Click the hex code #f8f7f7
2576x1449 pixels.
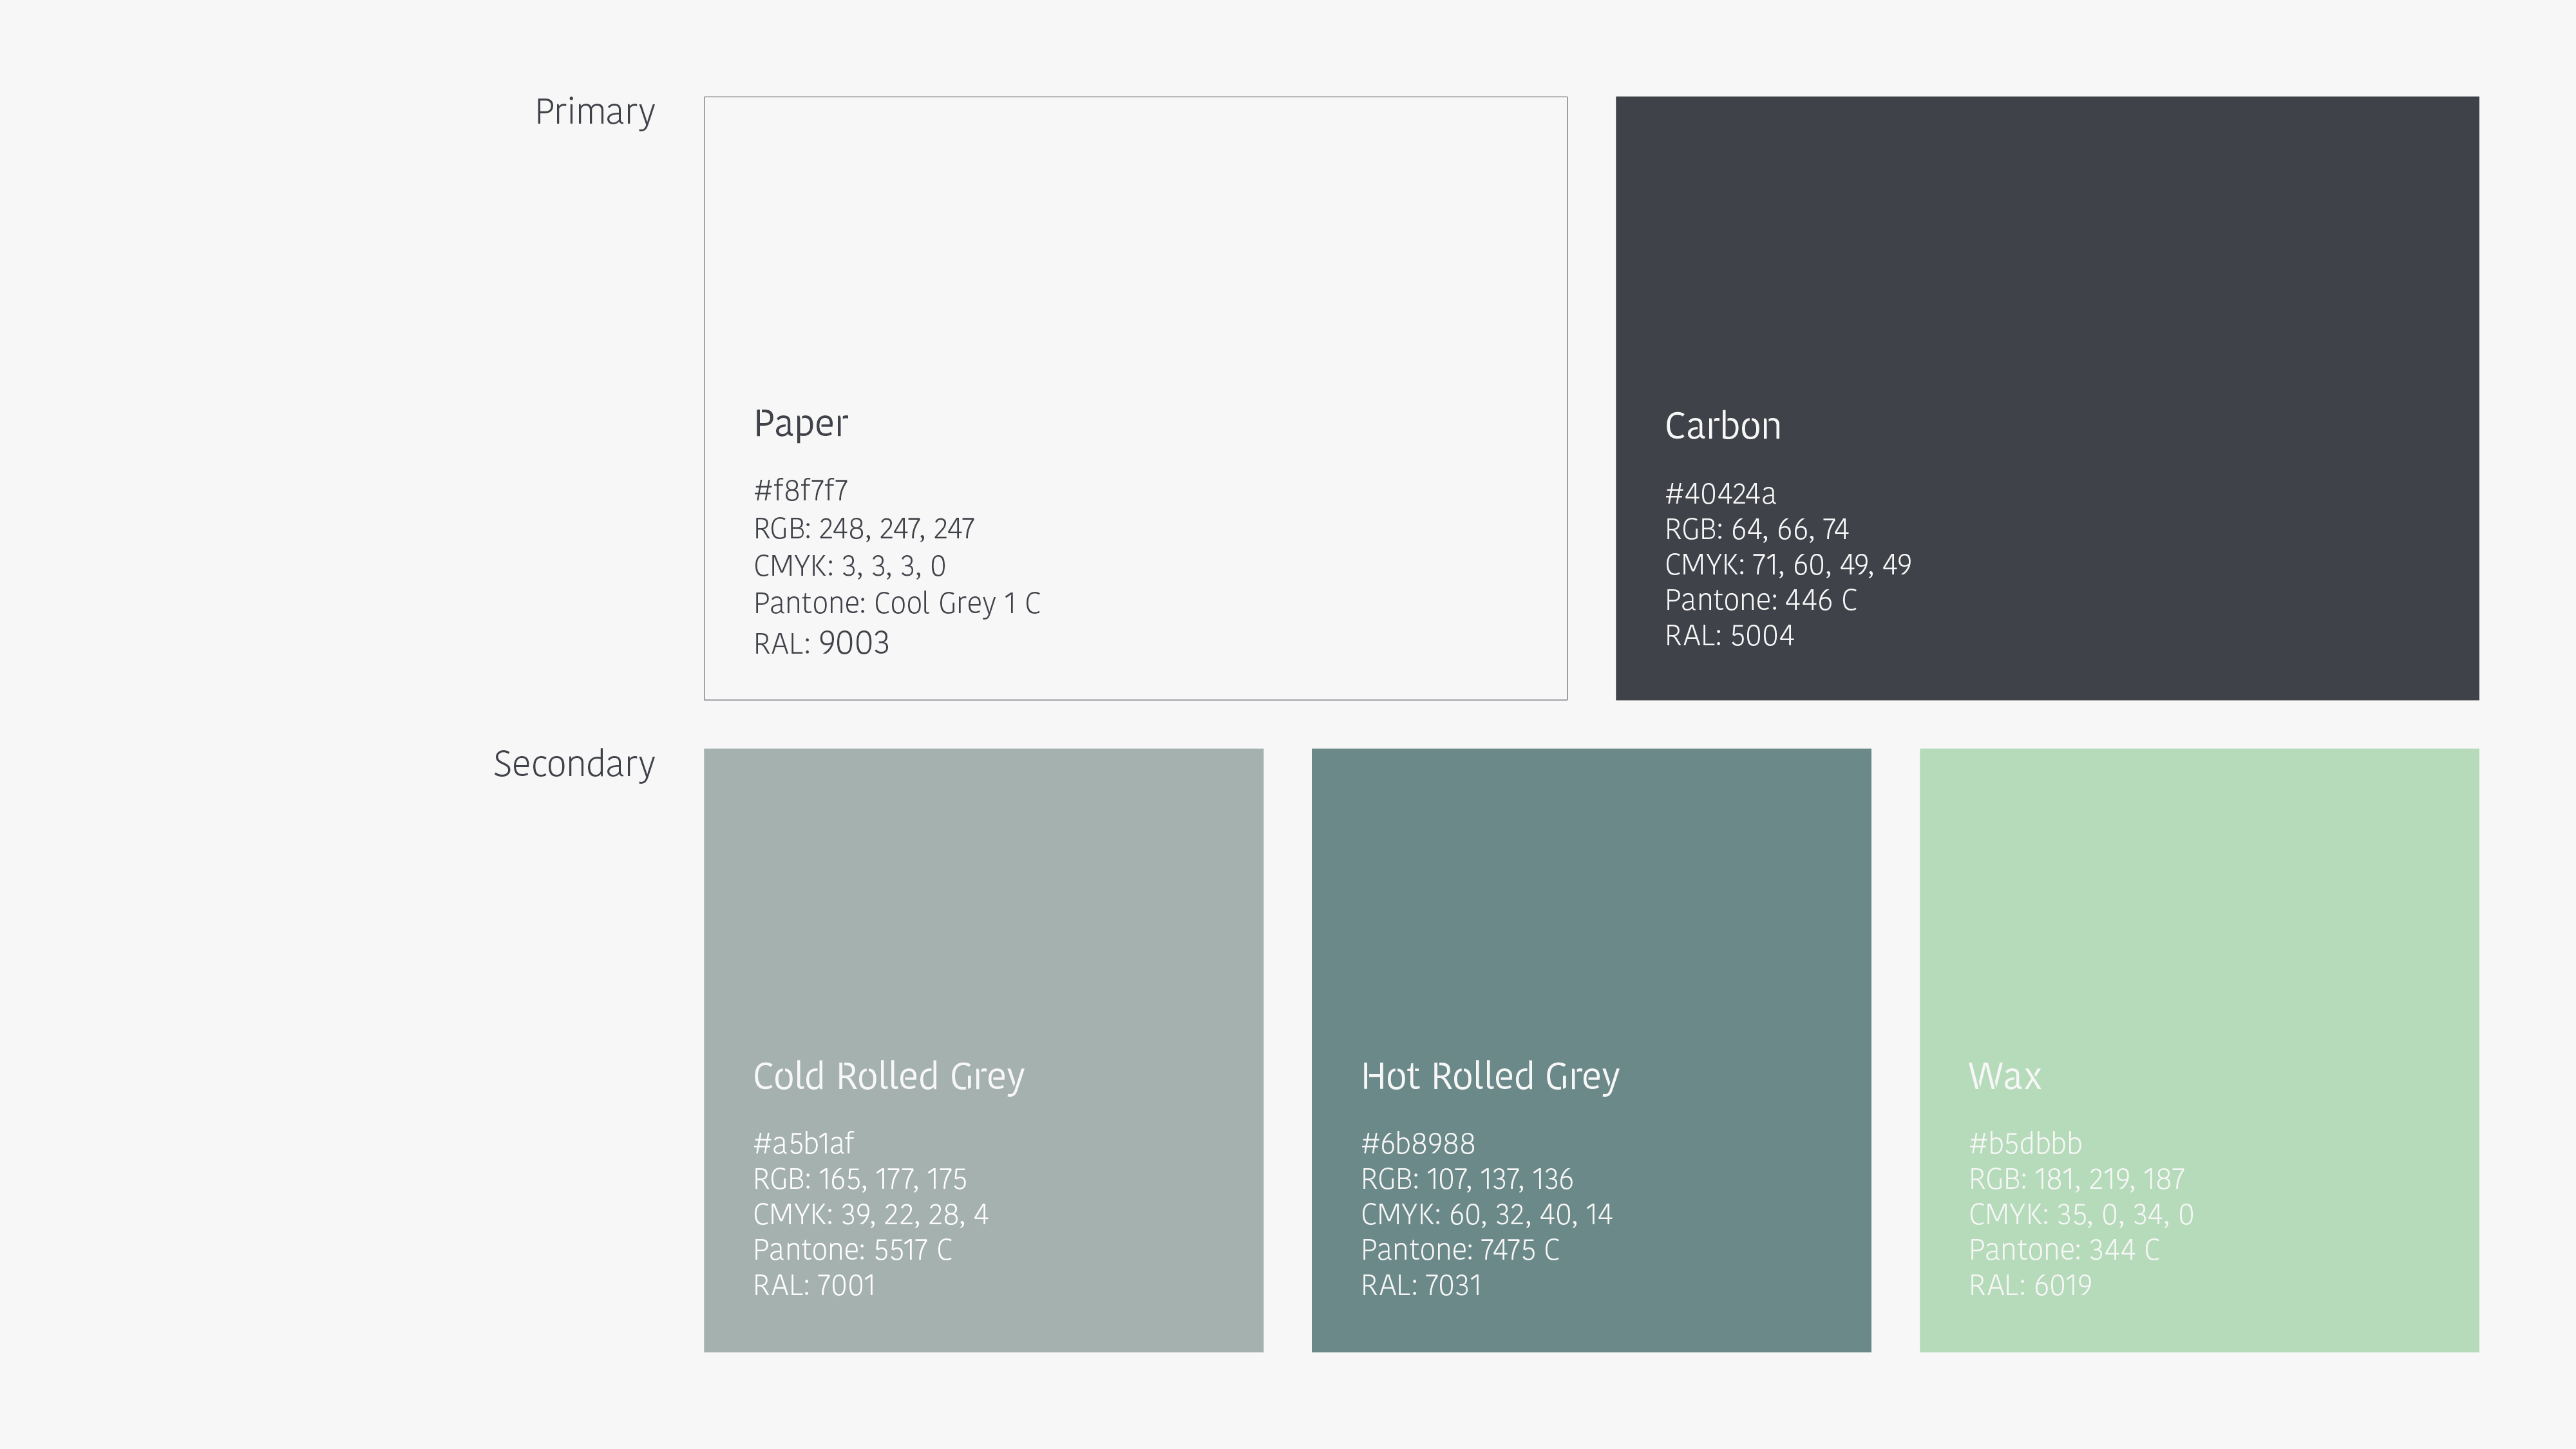pos(800,491)
